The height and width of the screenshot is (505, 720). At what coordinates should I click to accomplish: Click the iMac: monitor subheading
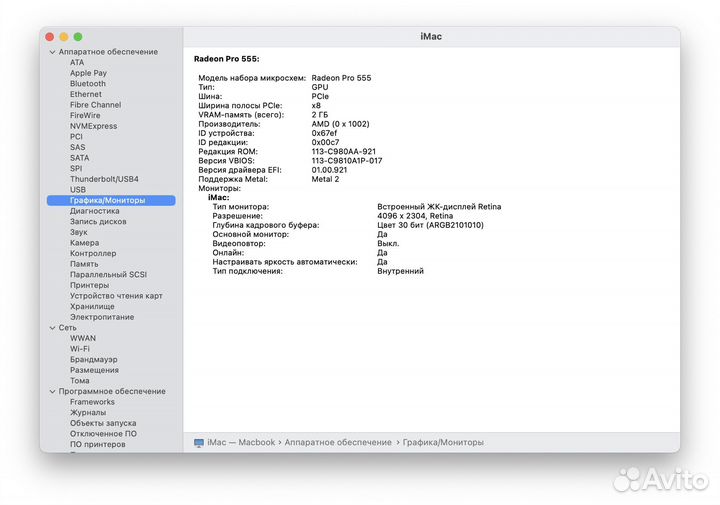[219, 197]
